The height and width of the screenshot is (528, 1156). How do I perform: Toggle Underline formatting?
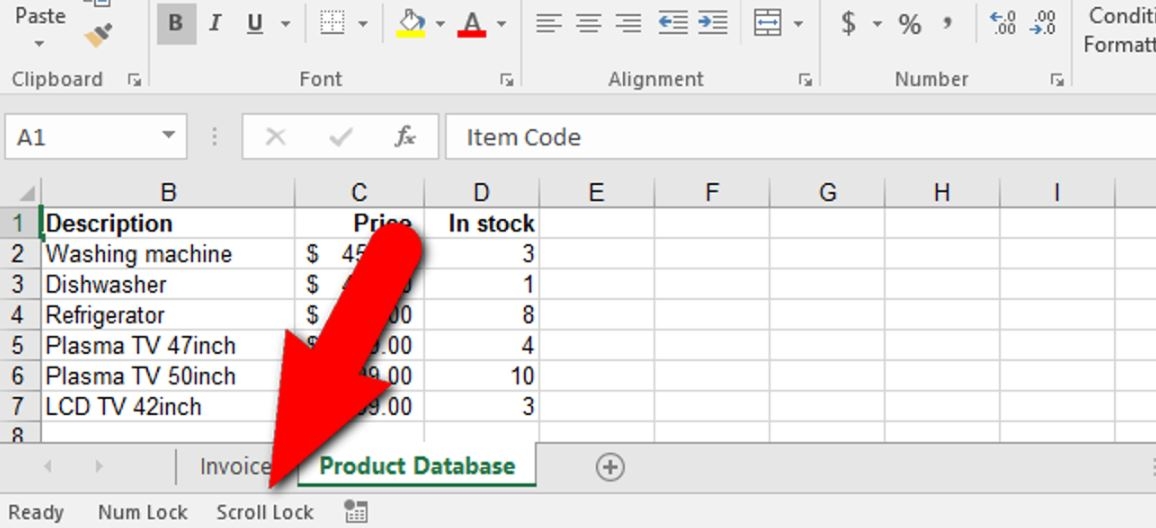(254, 23)
